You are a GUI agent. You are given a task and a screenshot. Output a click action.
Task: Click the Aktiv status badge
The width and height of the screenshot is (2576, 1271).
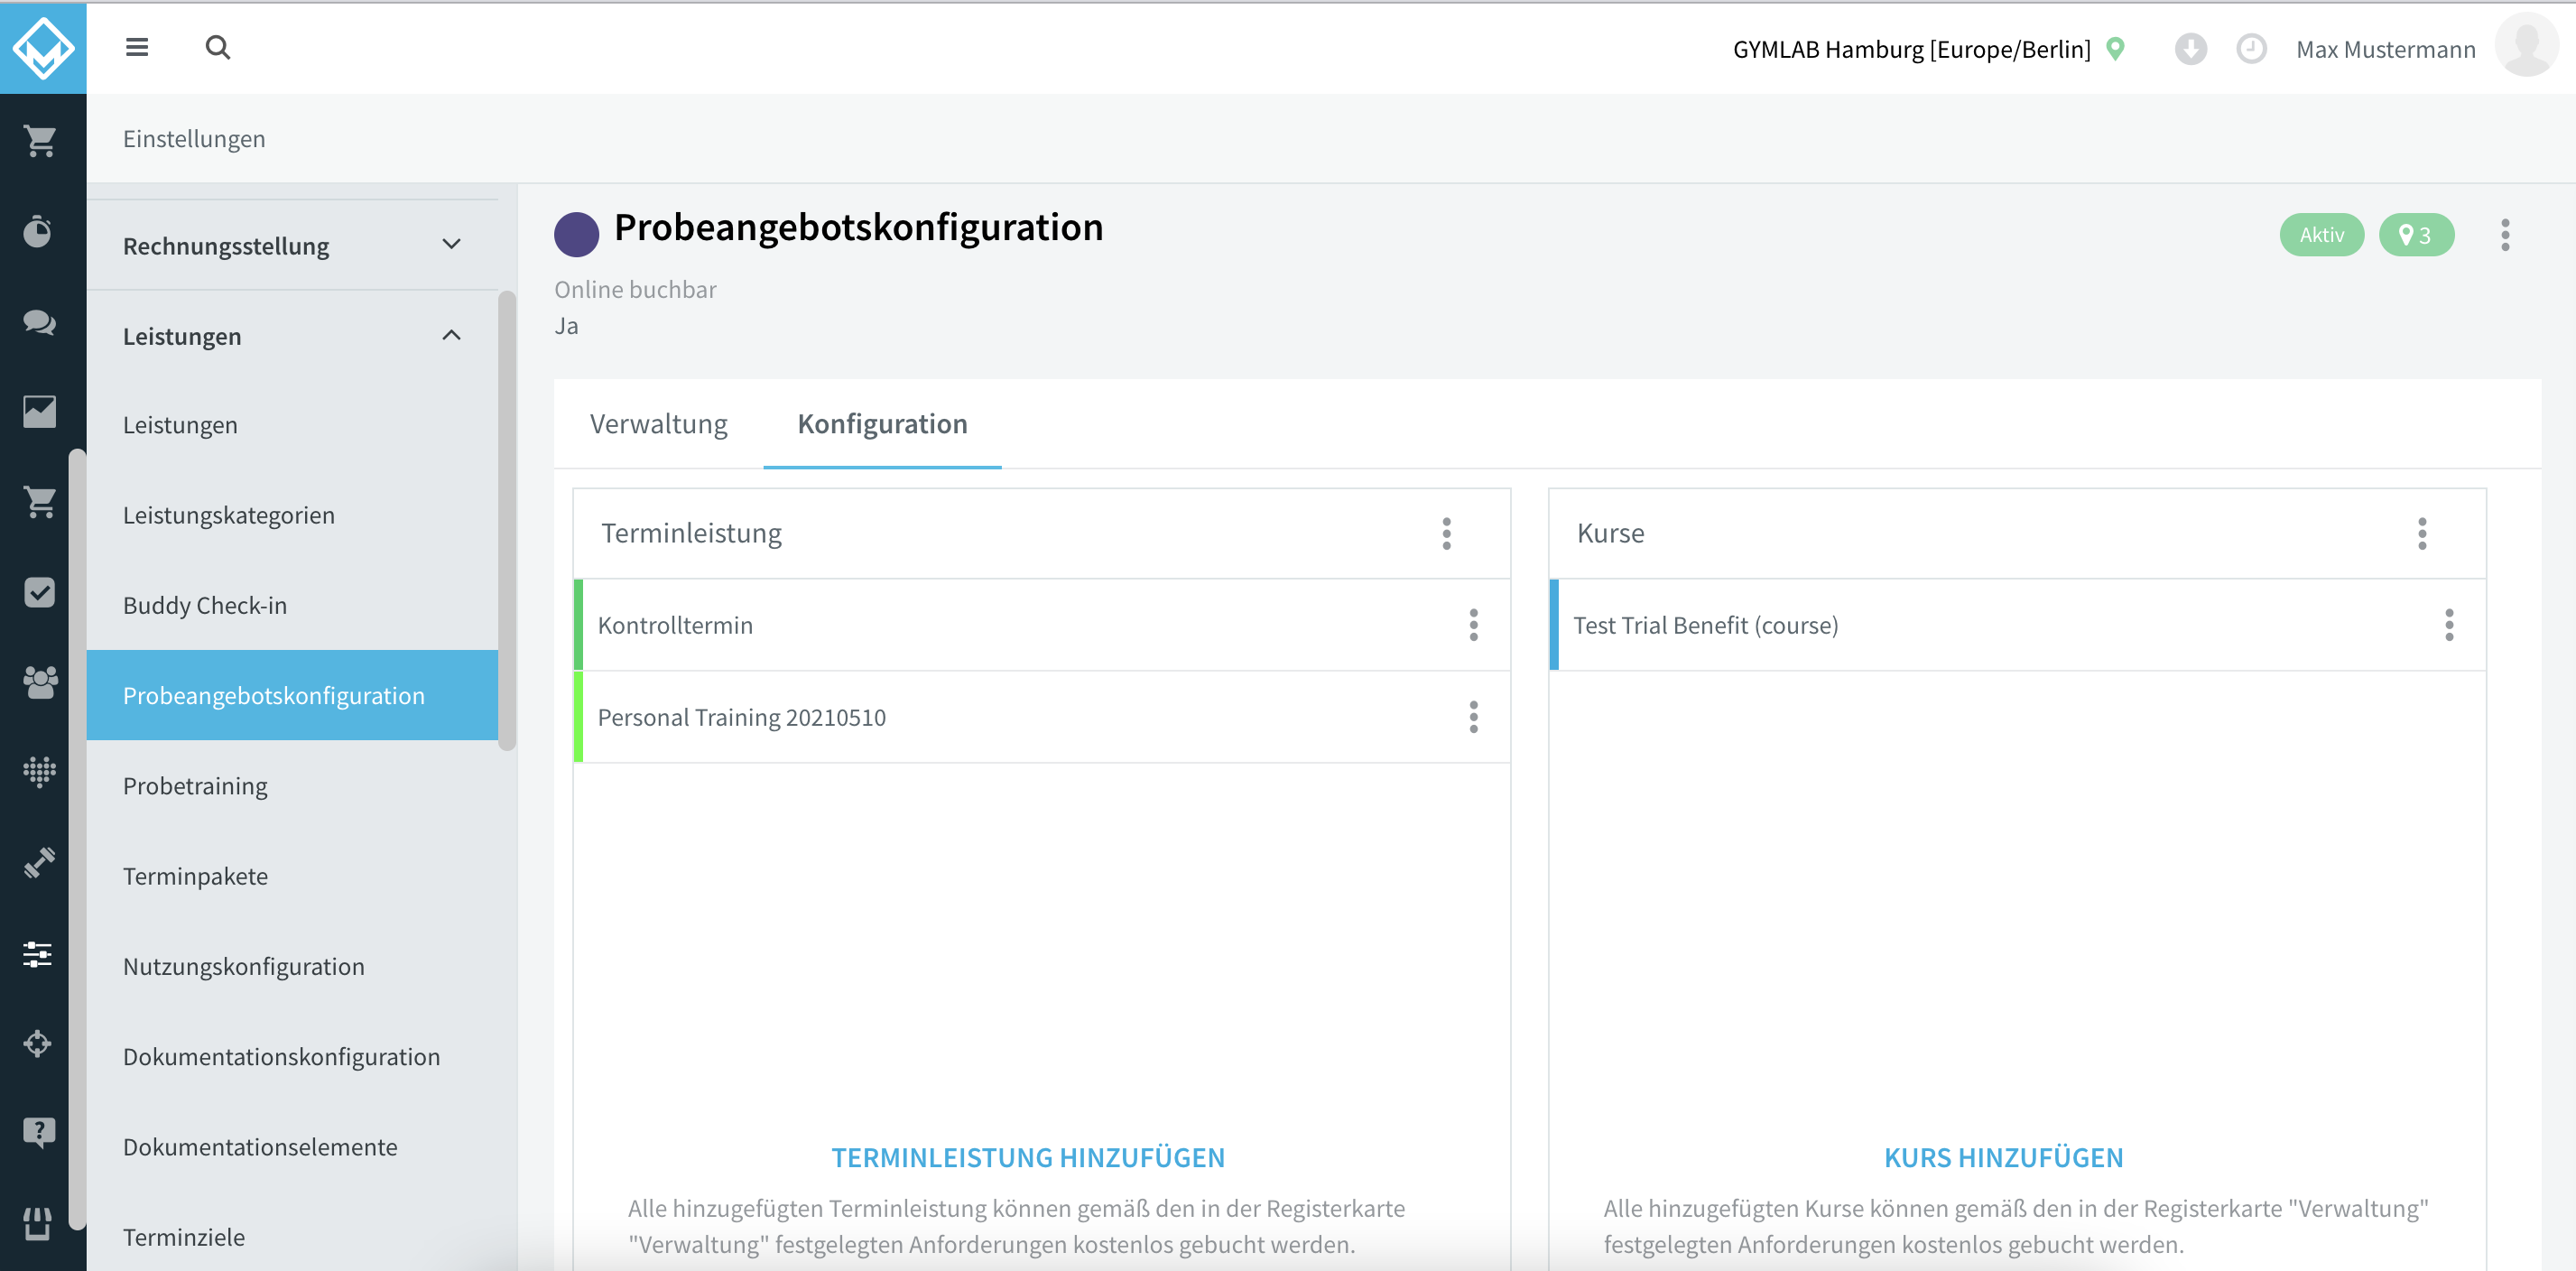(2321, 235)
